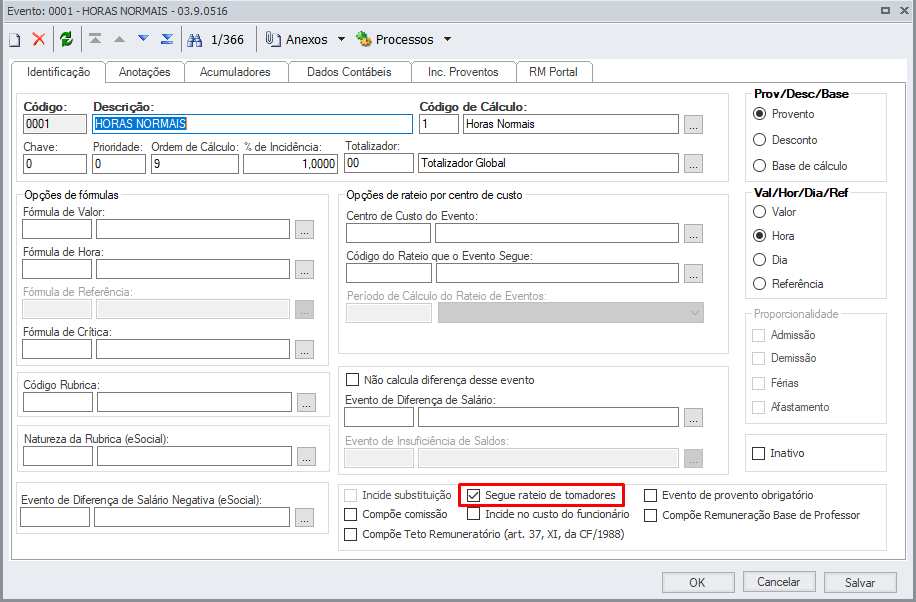Open lookup for Natureza da Rubrica
Viewport: 916px width, 602px height.
point(307,456)
